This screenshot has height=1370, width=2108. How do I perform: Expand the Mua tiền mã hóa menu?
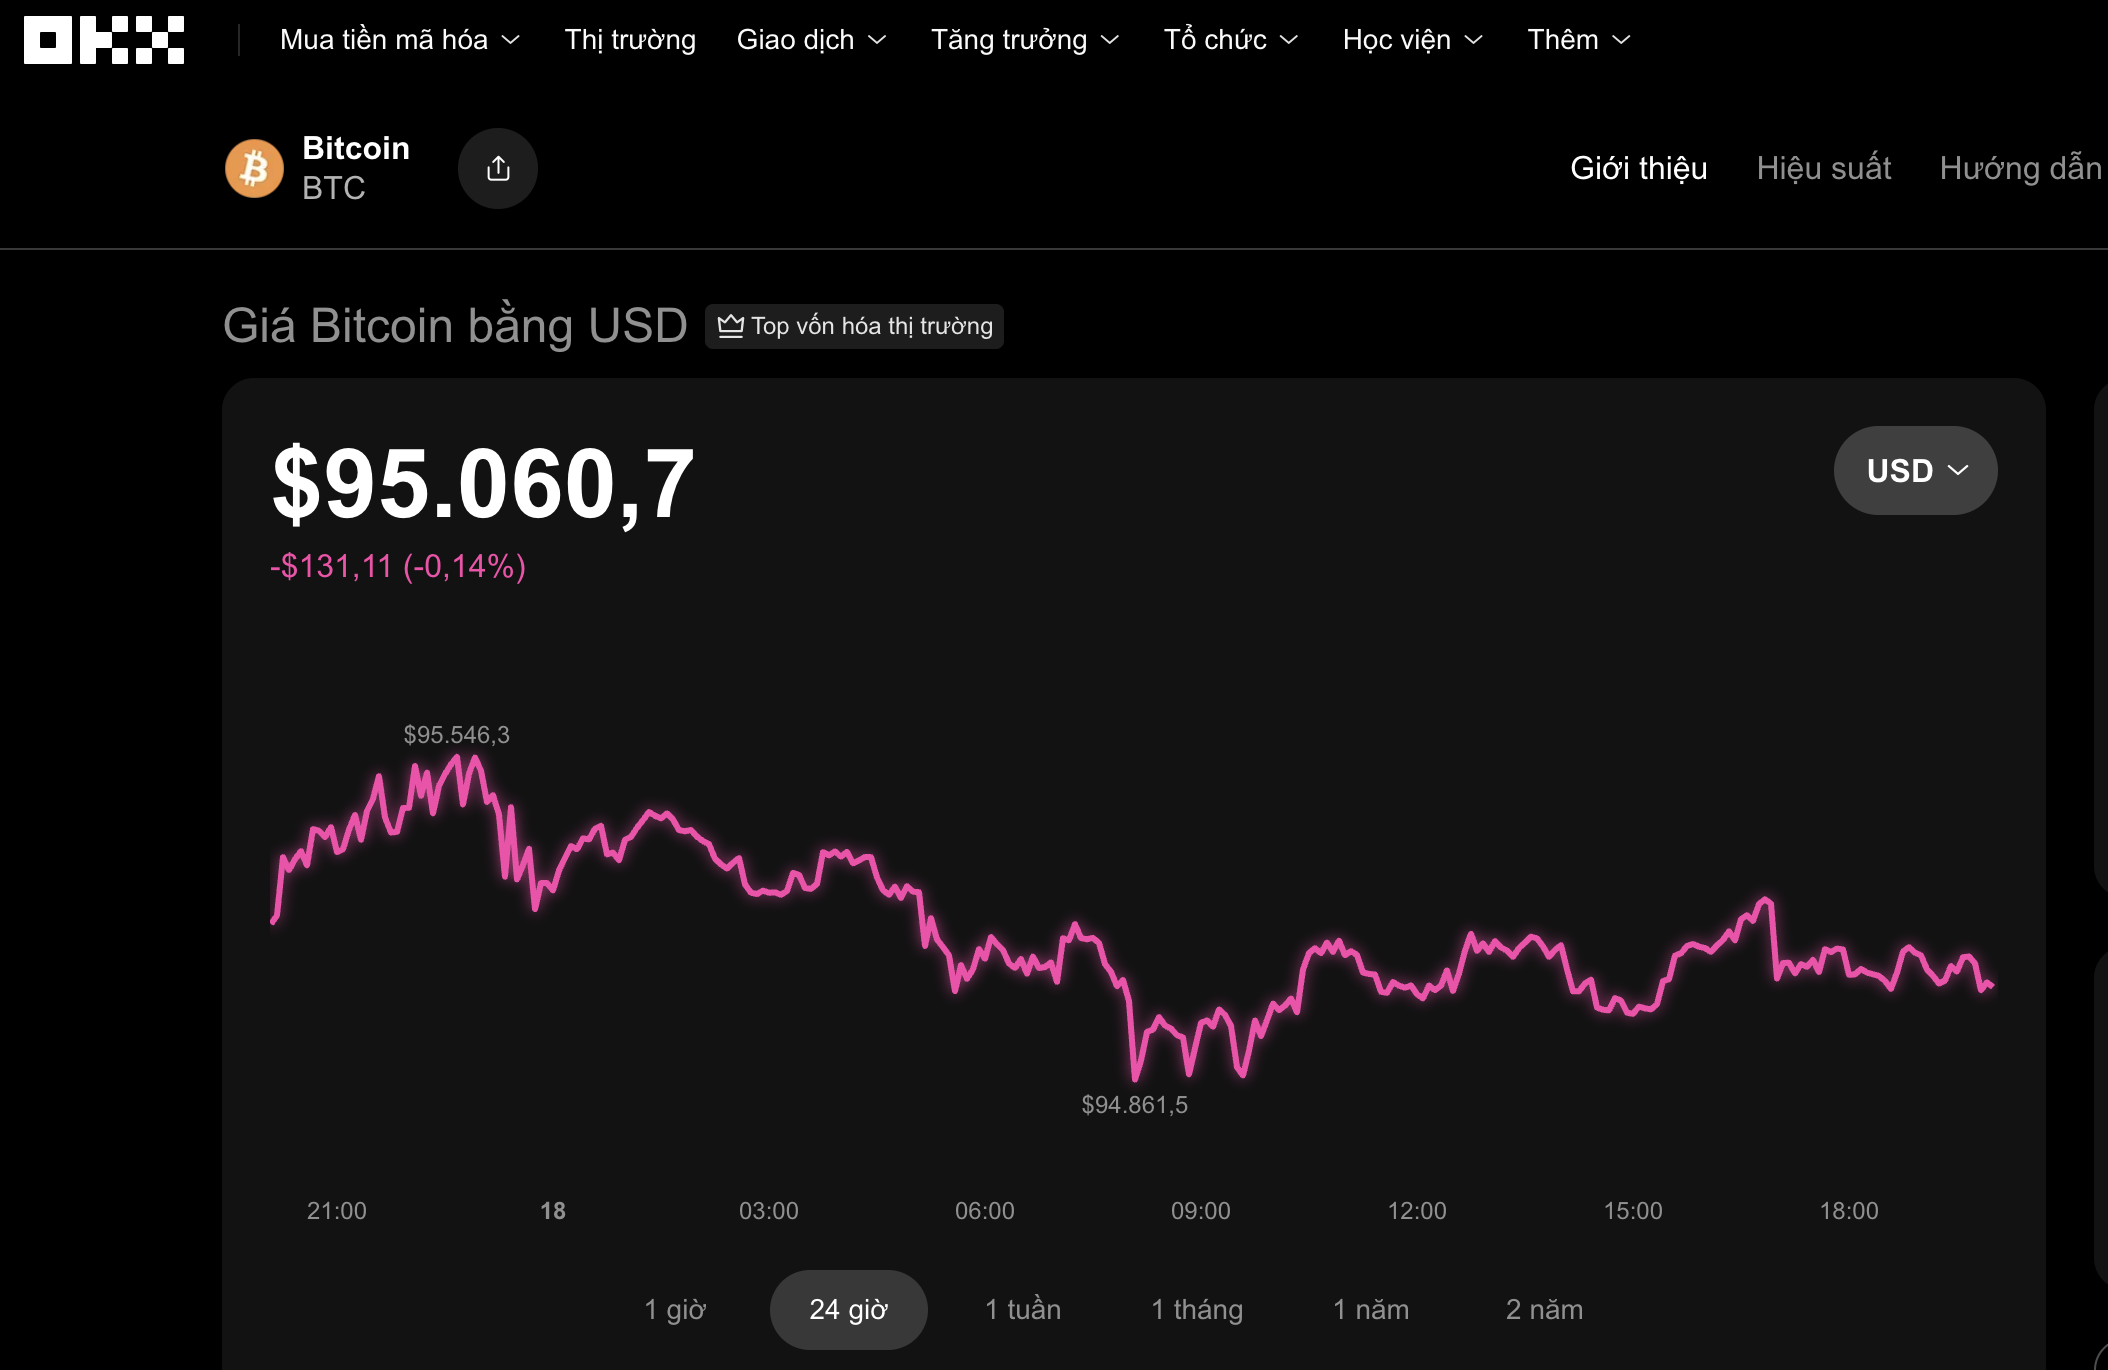click(x=384, y=40)
